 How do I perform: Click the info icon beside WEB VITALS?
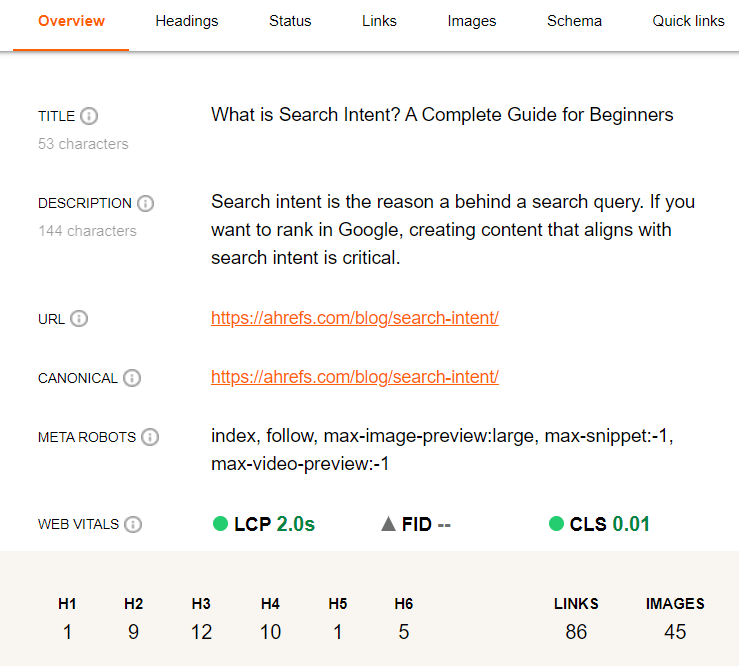point(133,524)
